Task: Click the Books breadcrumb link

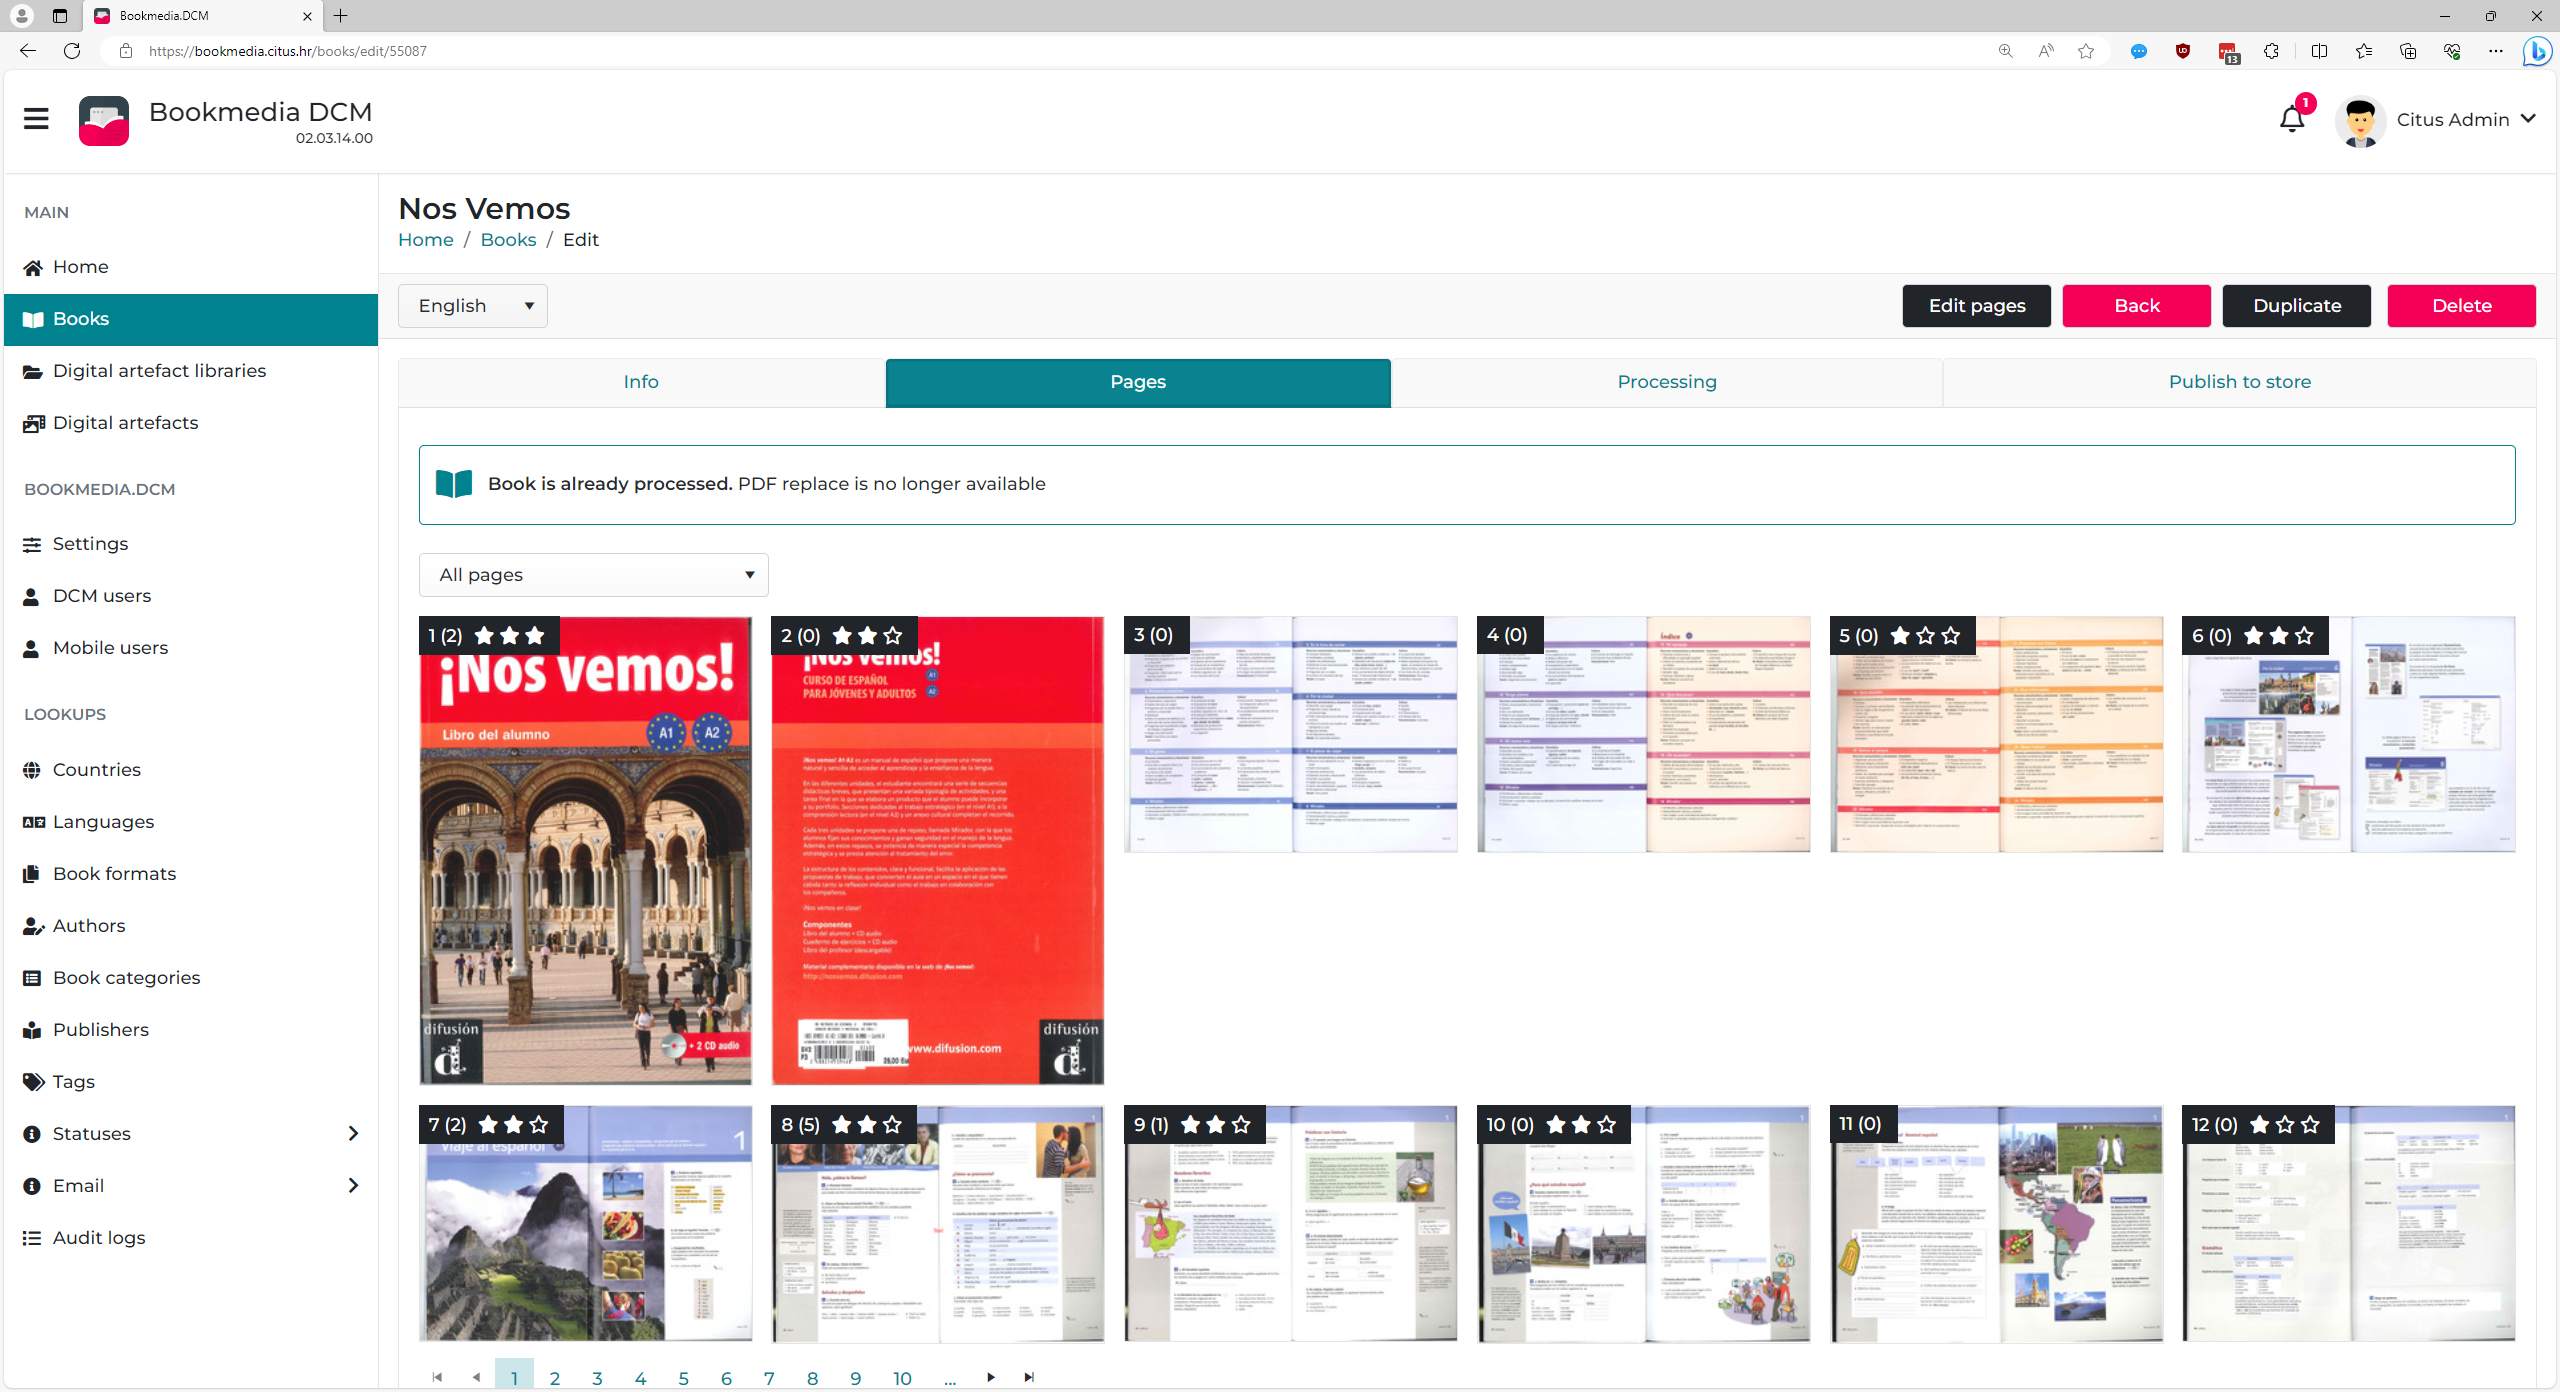Action: (x=508, y=240)
